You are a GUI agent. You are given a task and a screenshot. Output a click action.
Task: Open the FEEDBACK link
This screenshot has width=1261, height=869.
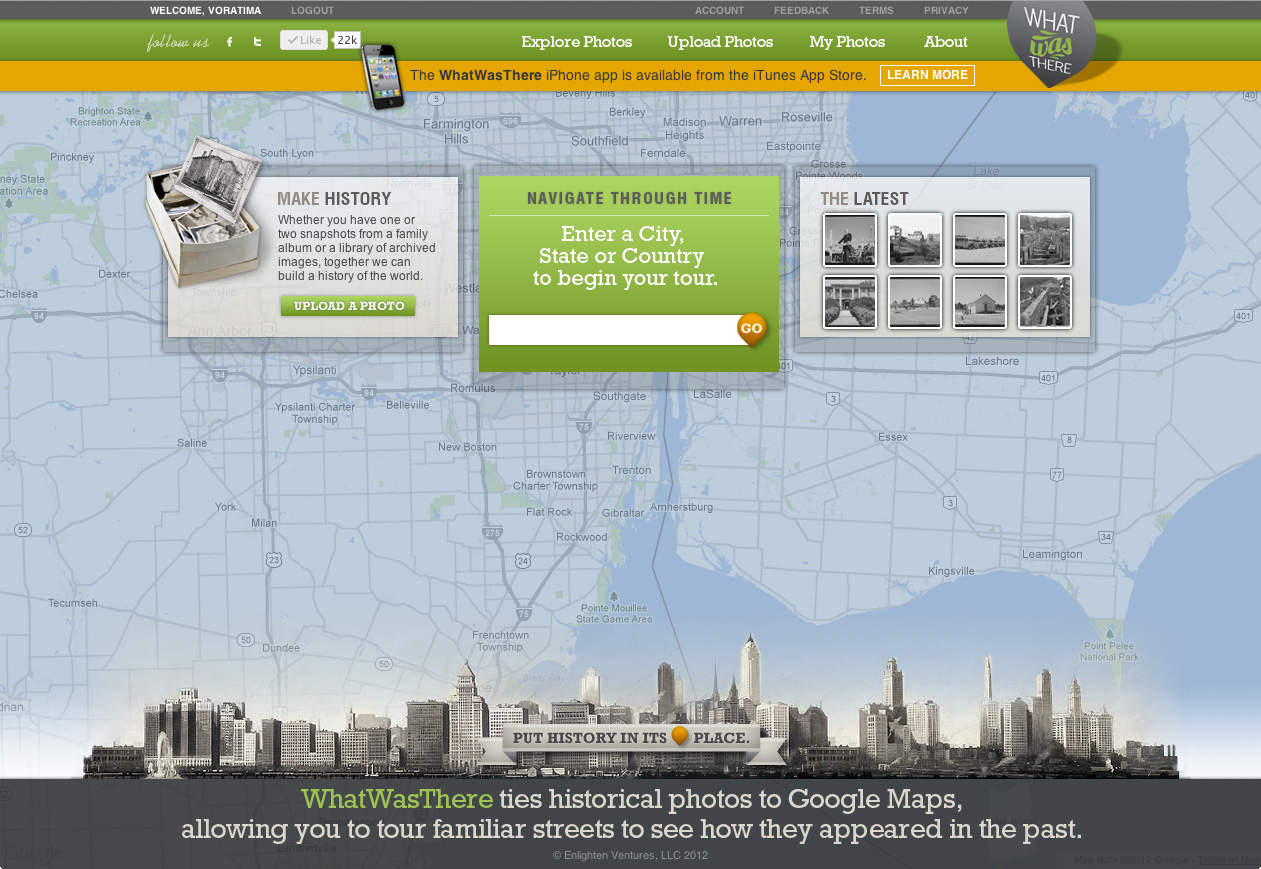tap(801, 10)
